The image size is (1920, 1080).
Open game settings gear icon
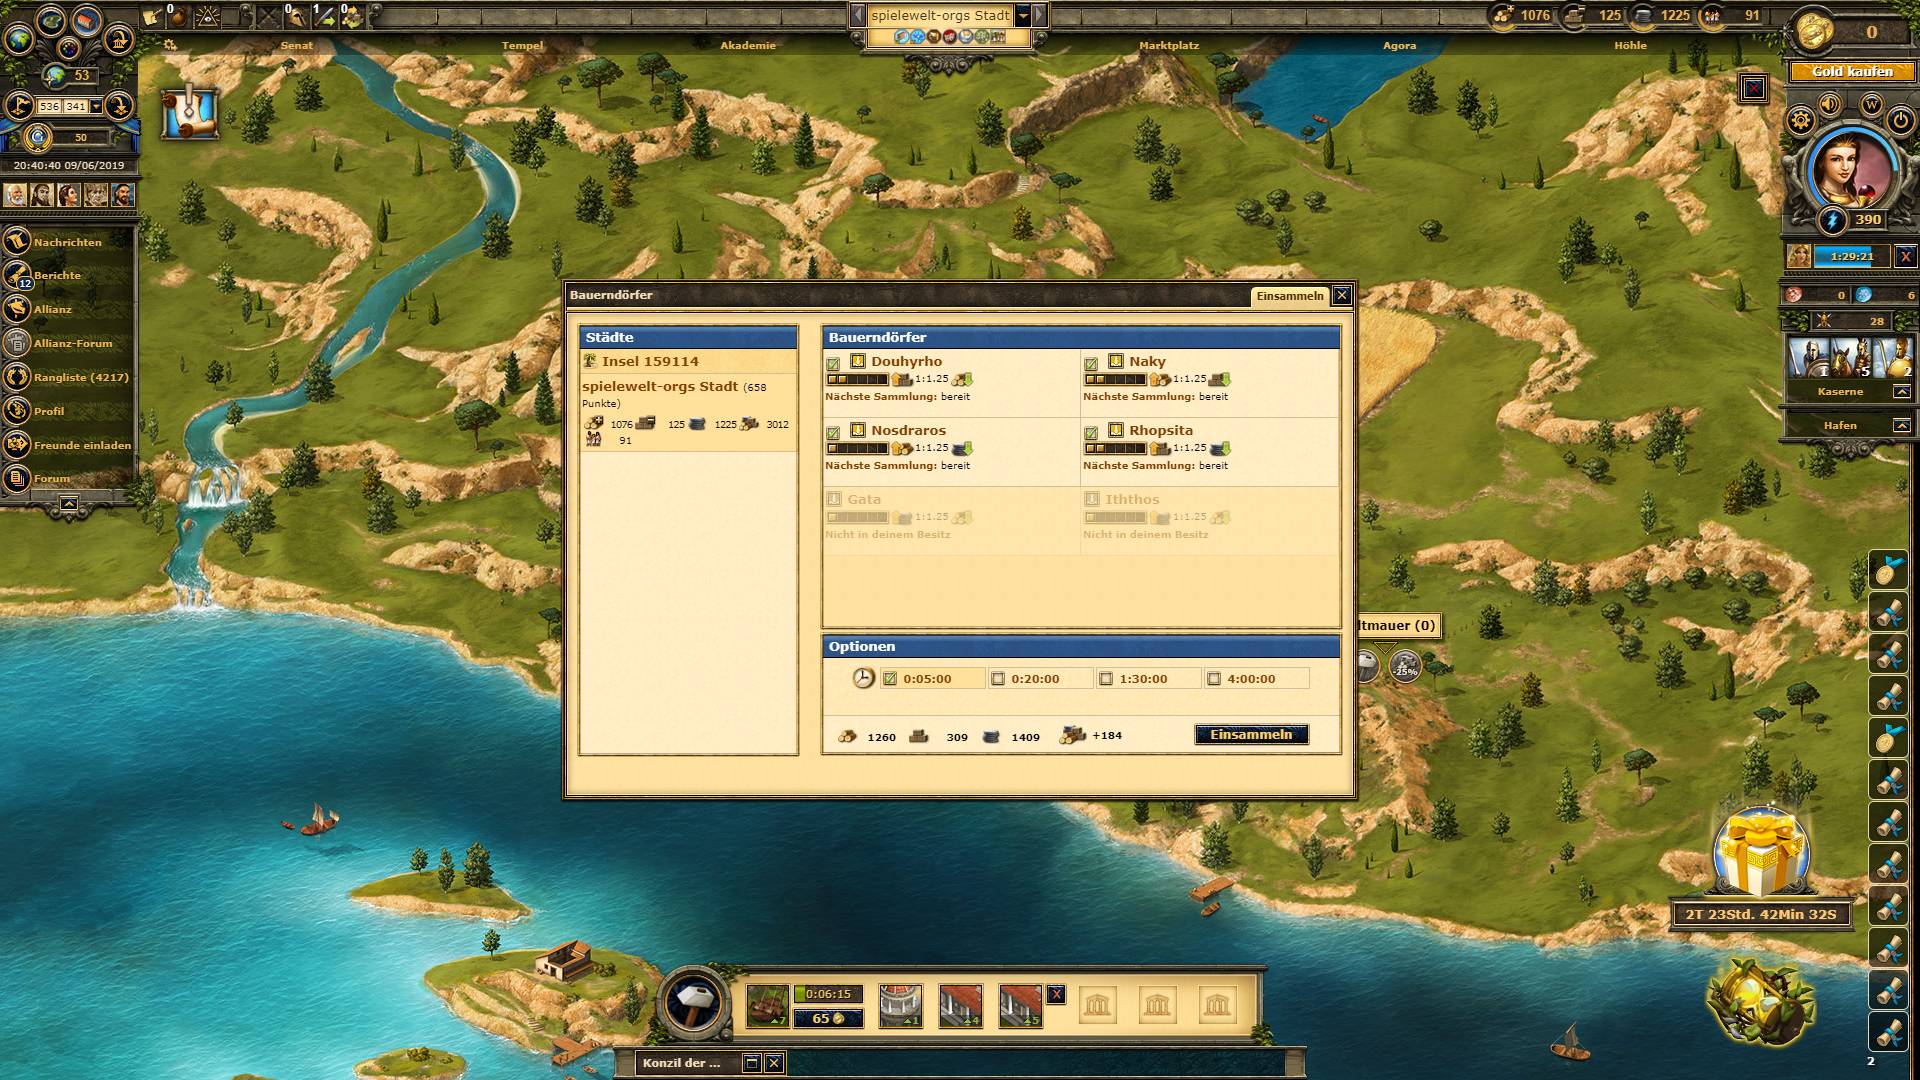click(1800, 121)
